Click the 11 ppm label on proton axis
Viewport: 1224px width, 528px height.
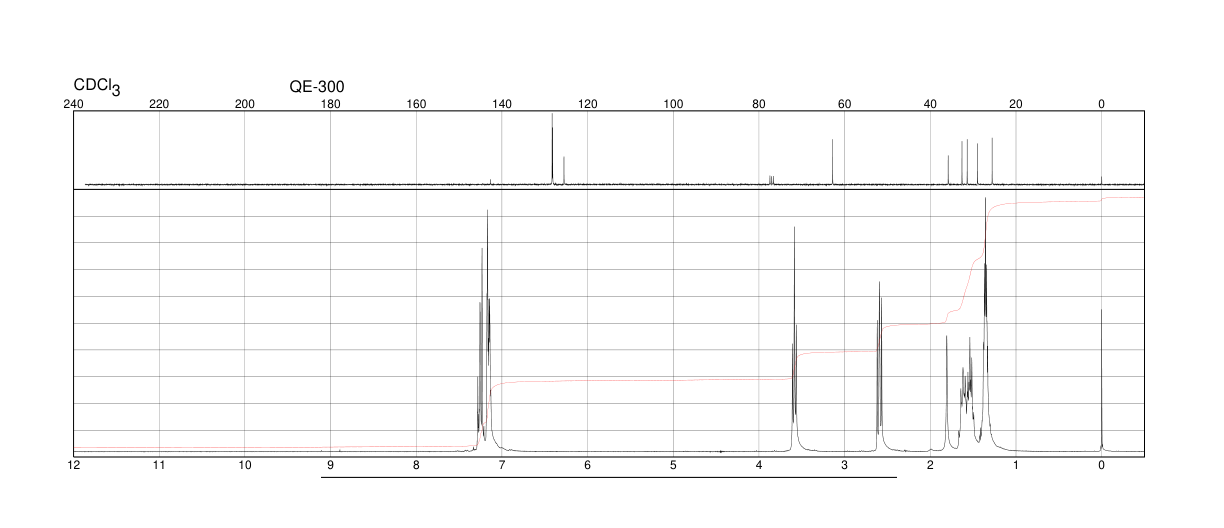coord(159,466)
